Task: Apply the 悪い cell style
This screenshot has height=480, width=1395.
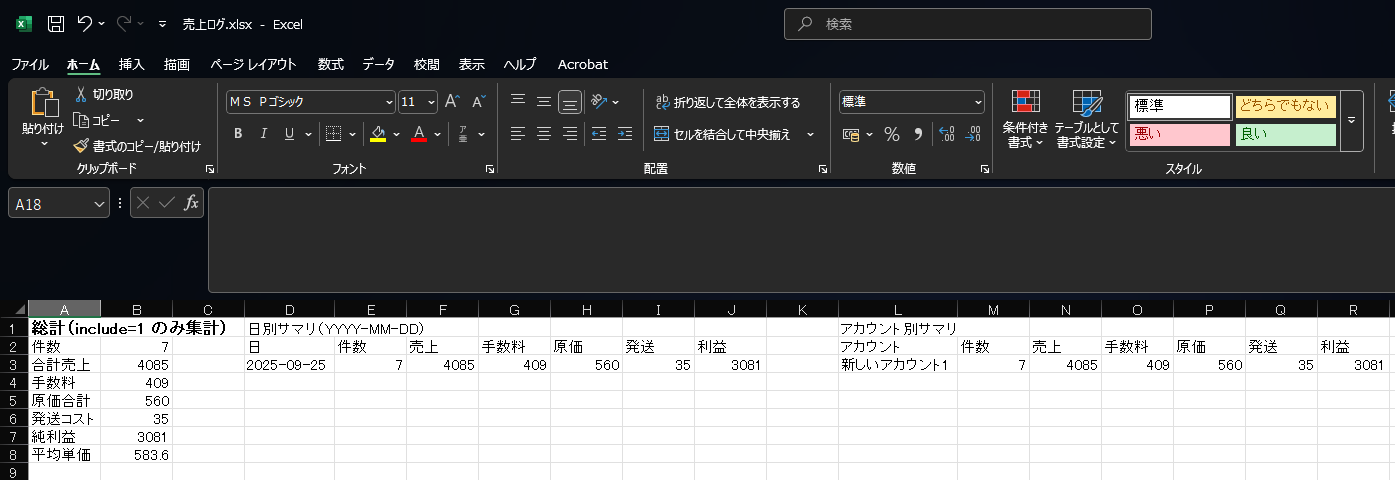Action: tap(1179, 134)
